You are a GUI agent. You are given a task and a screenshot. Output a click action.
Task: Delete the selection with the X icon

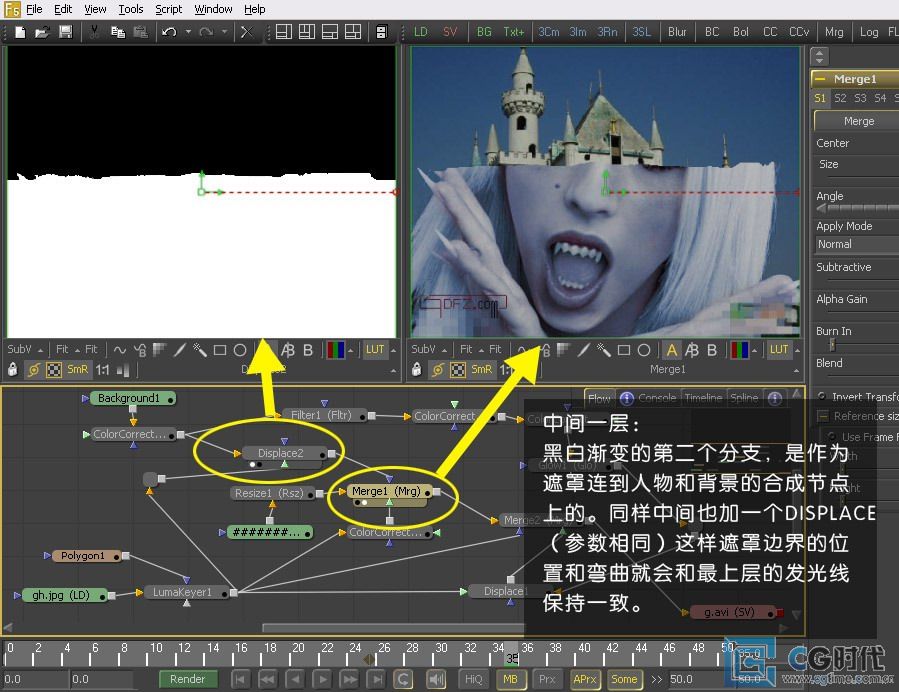[247, 32]
